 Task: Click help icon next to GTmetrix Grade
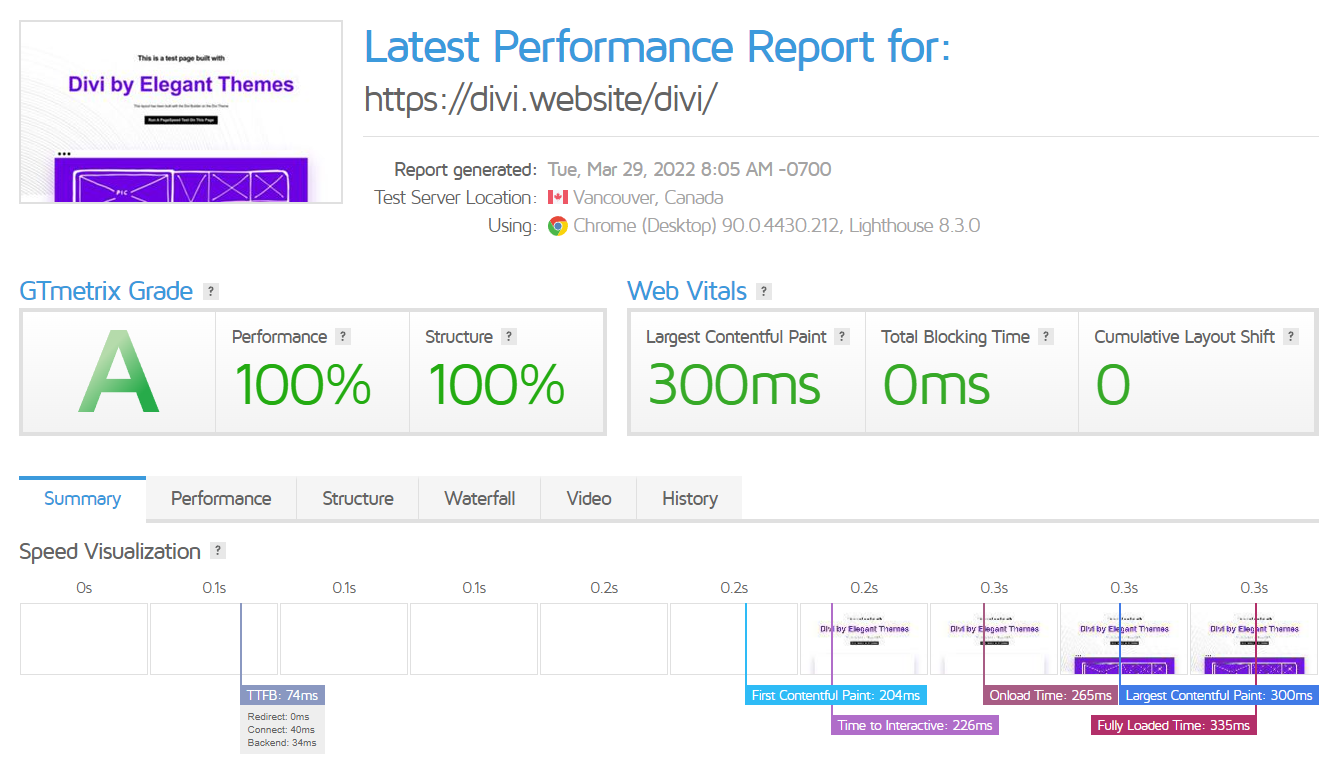(x=210, y=292)
